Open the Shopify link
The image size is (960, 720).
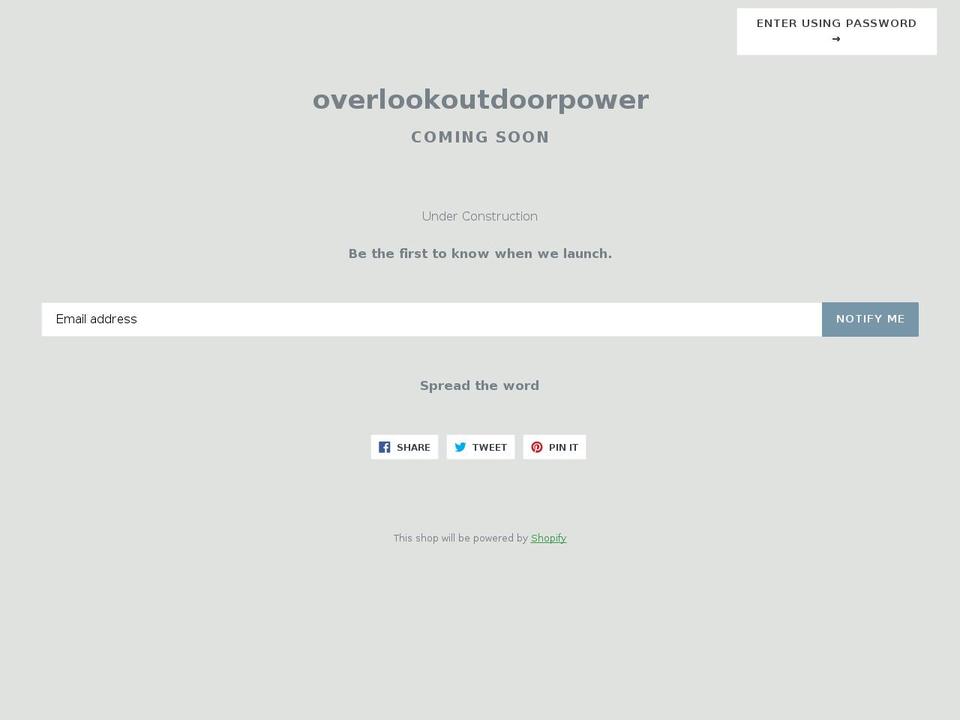[x=549, y=538]
